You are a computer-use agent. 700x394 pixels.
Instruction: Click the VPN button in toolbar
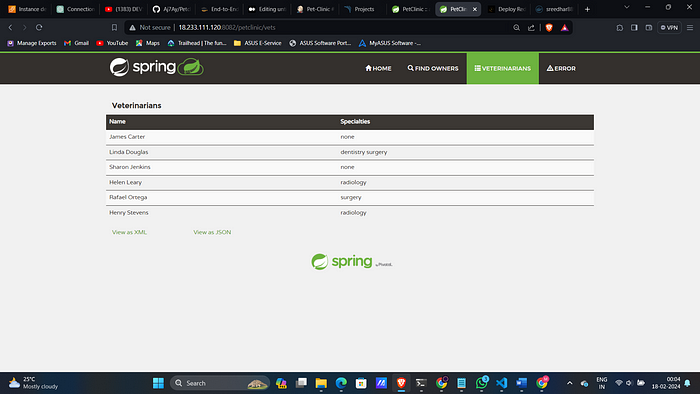tap(669, 28)
